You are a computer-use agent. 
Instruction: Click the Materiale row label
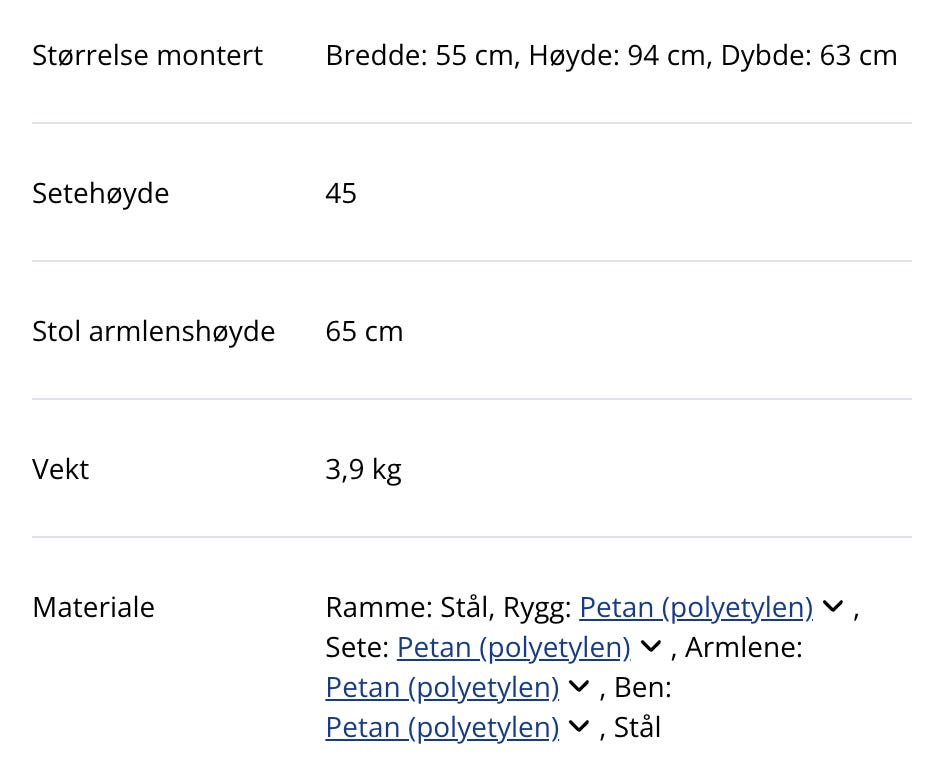93,607
